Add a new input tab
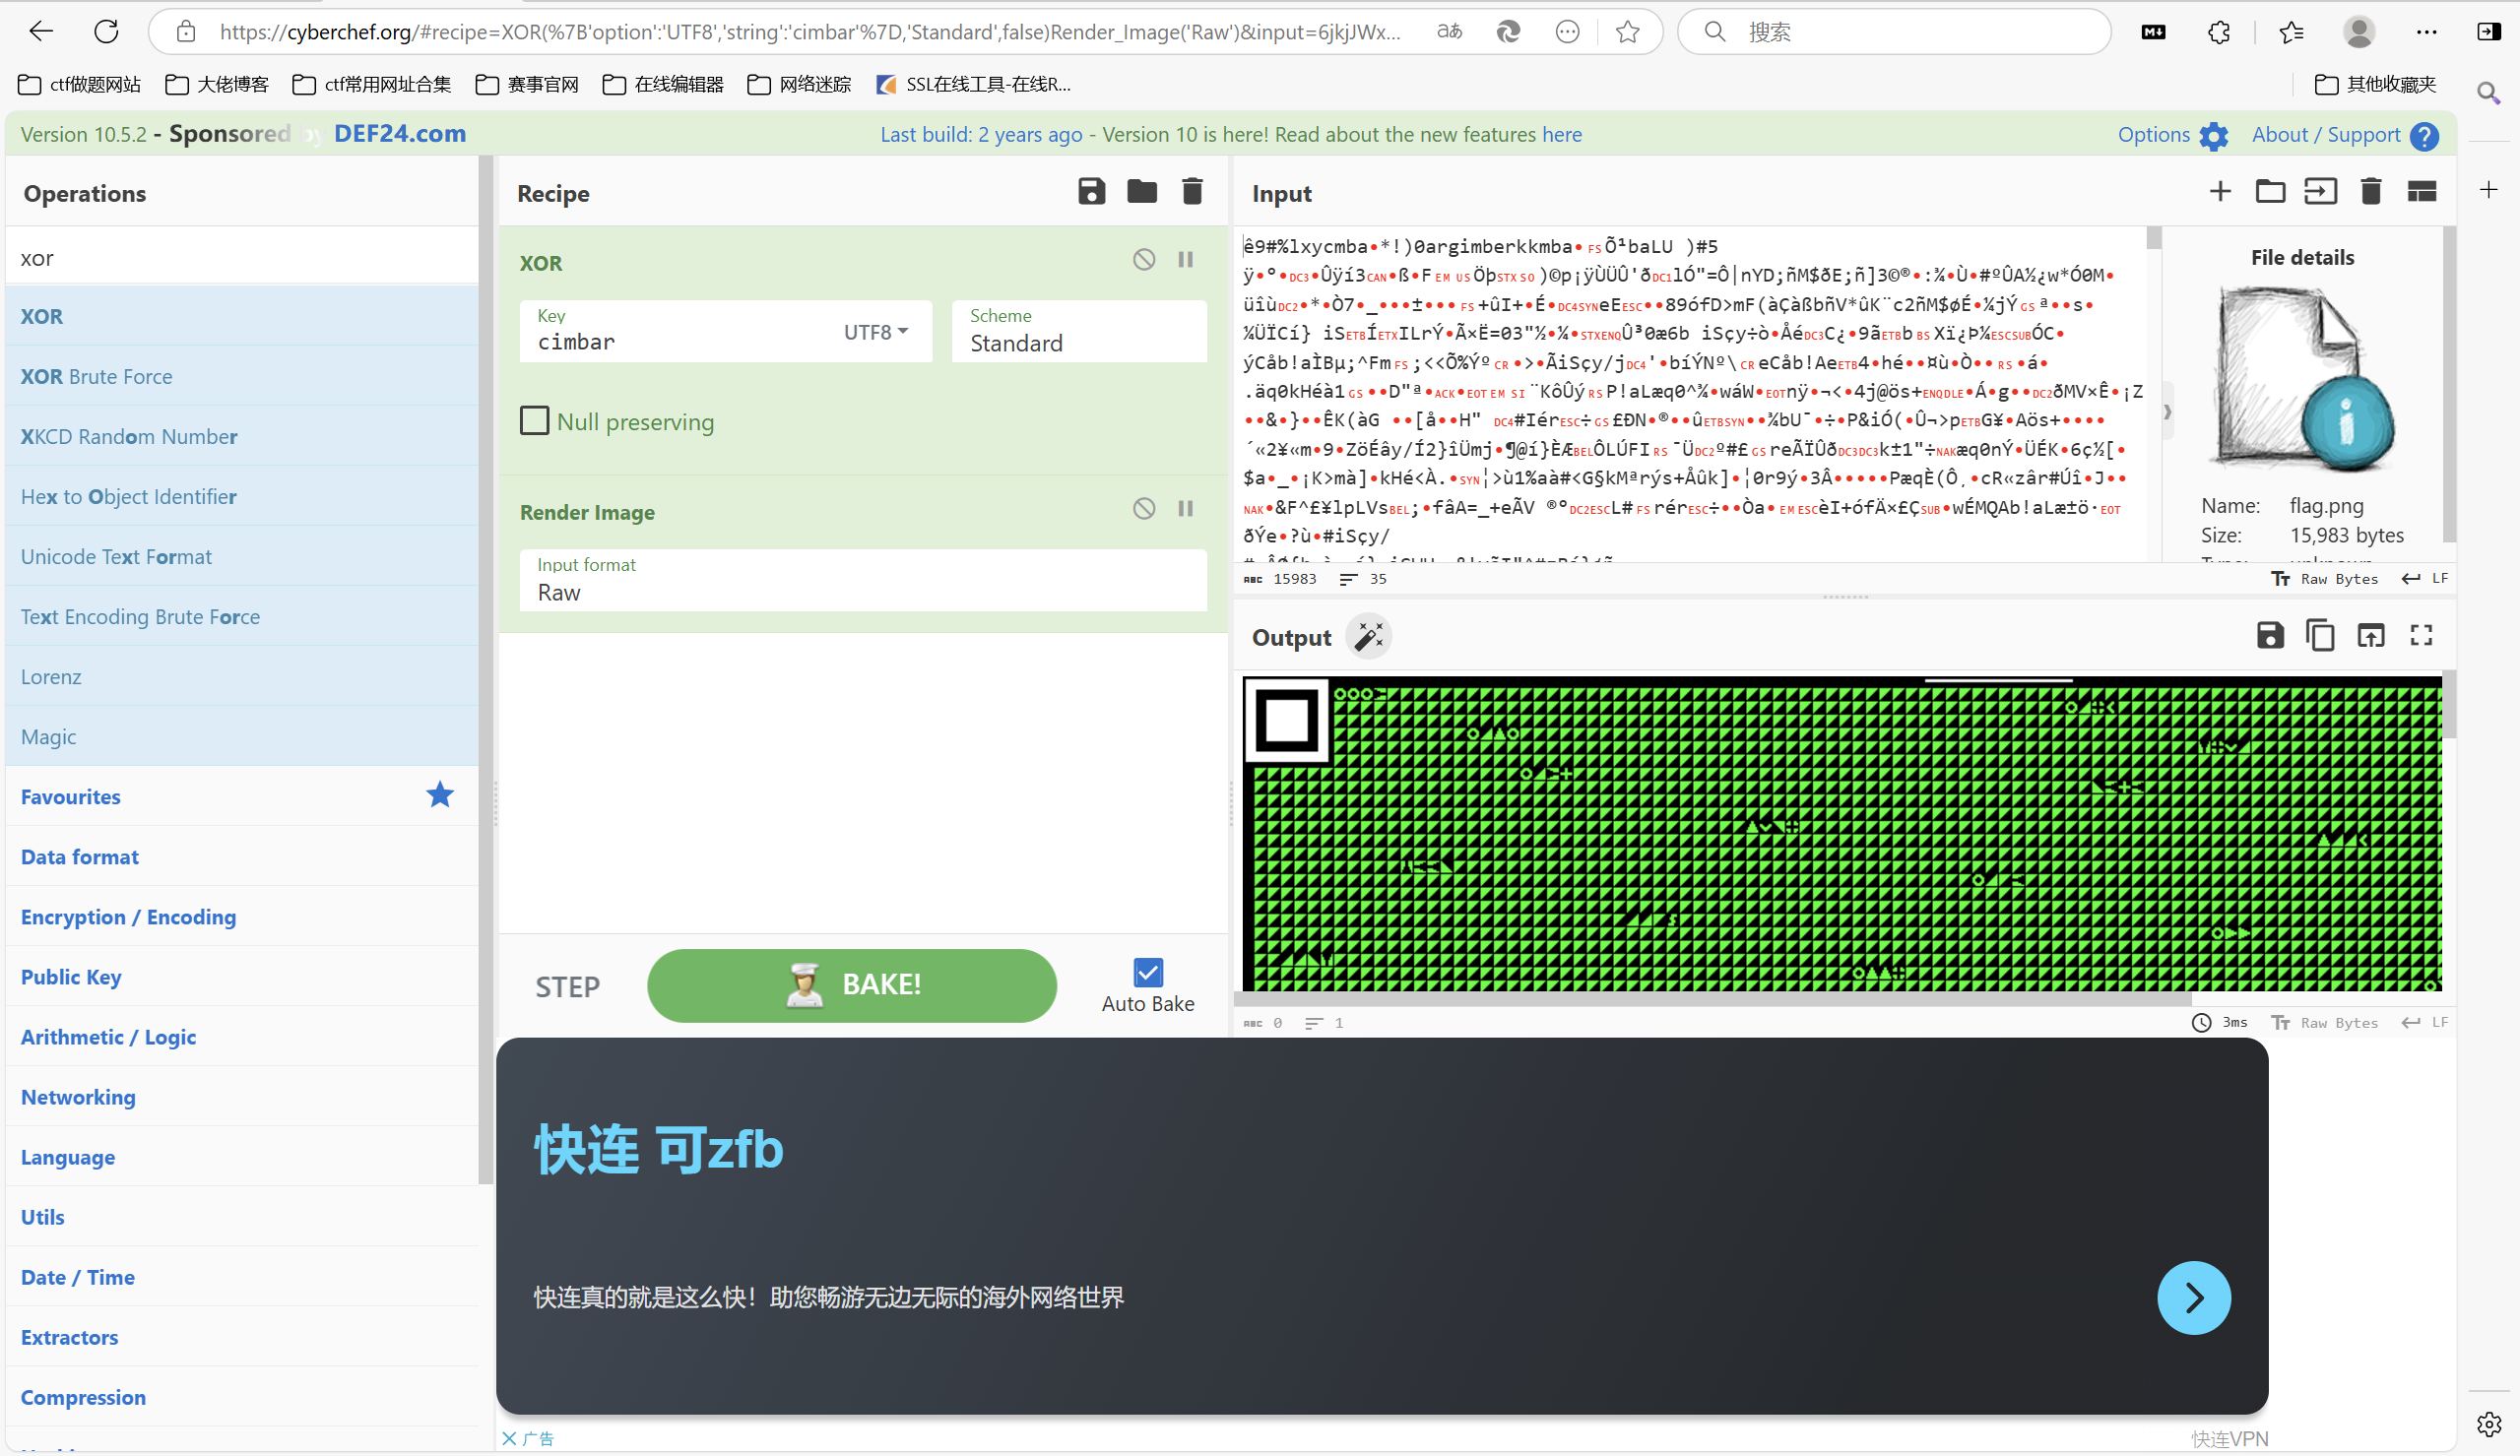 [2219, 191]
